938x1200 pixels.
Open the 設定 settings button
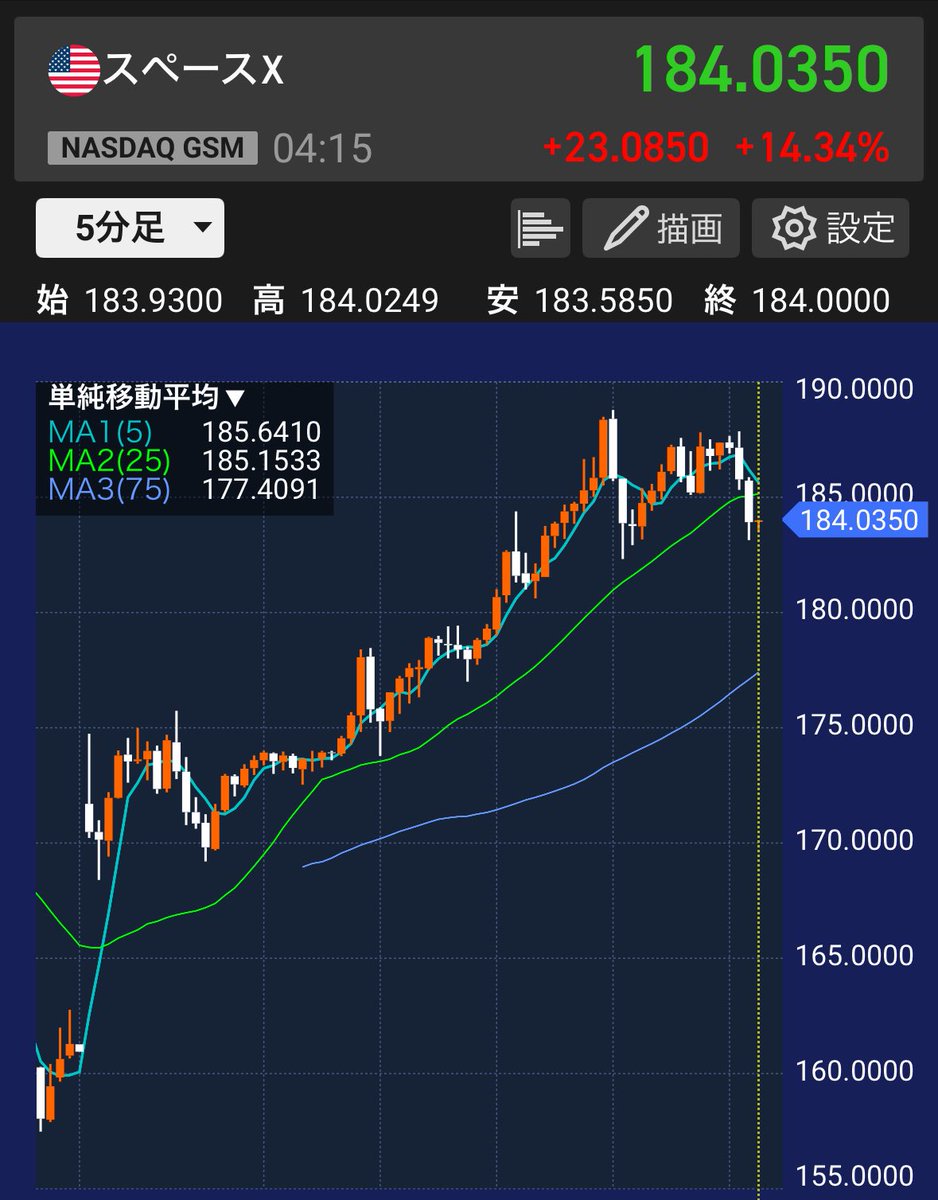pyautogui.click(x=831, y=228)
